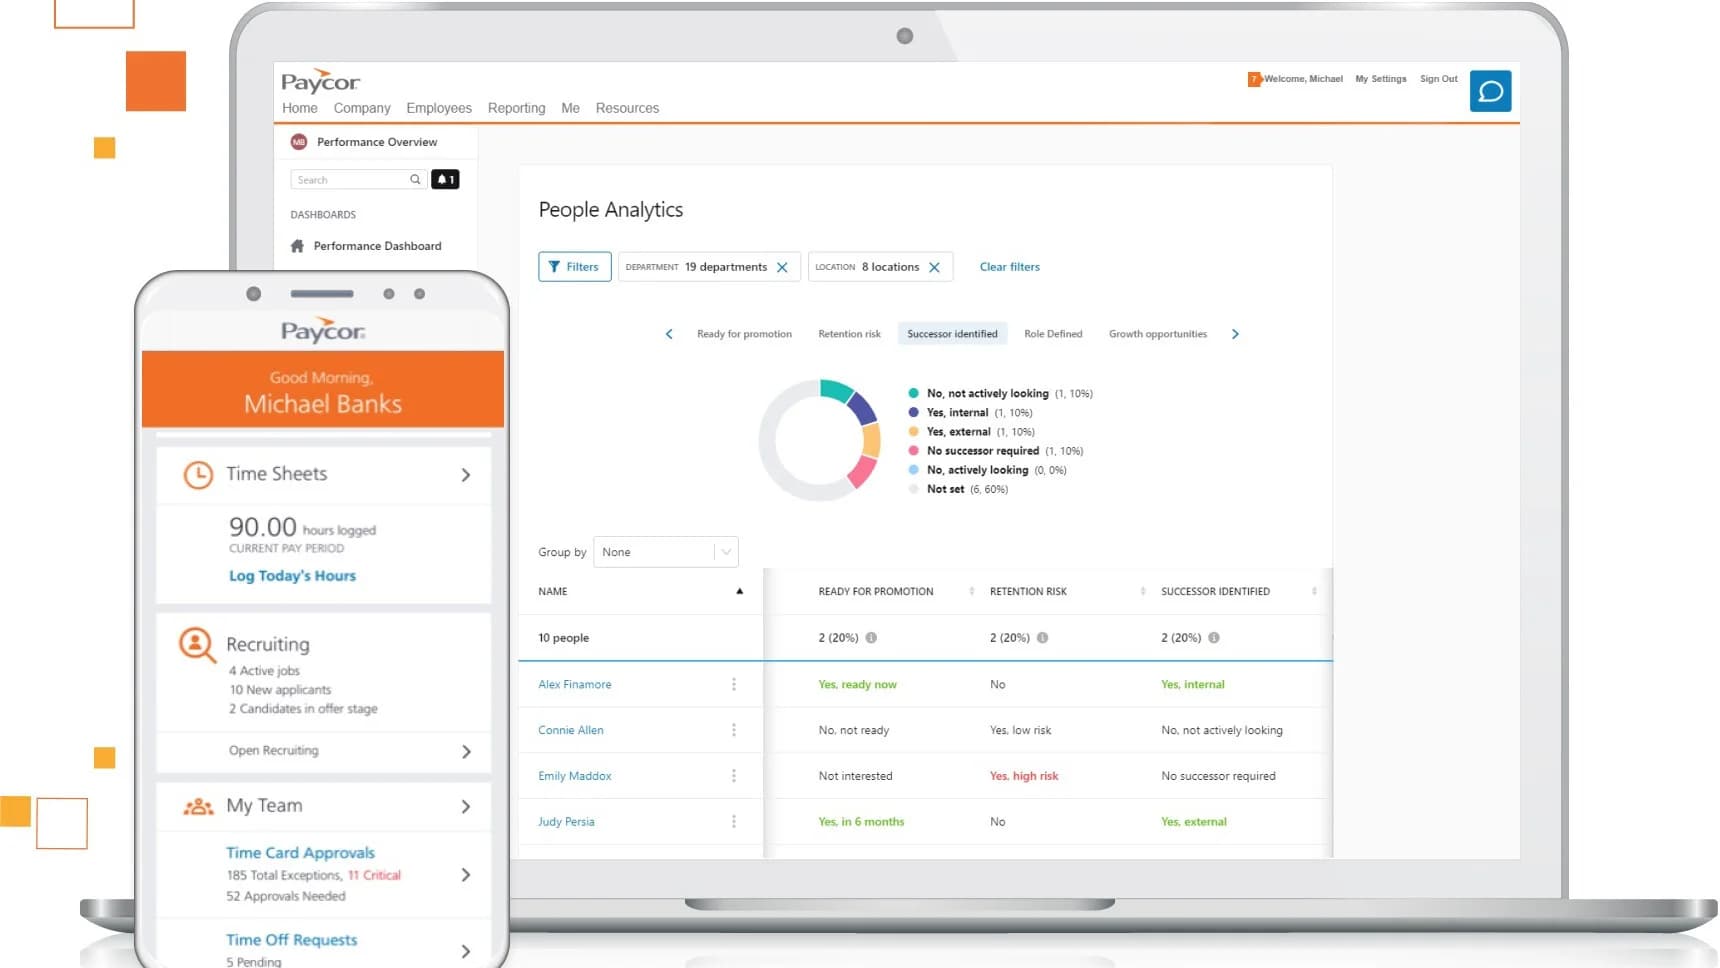
Task: Expand the Time Off Requests chevron
Action: point(466,951)
